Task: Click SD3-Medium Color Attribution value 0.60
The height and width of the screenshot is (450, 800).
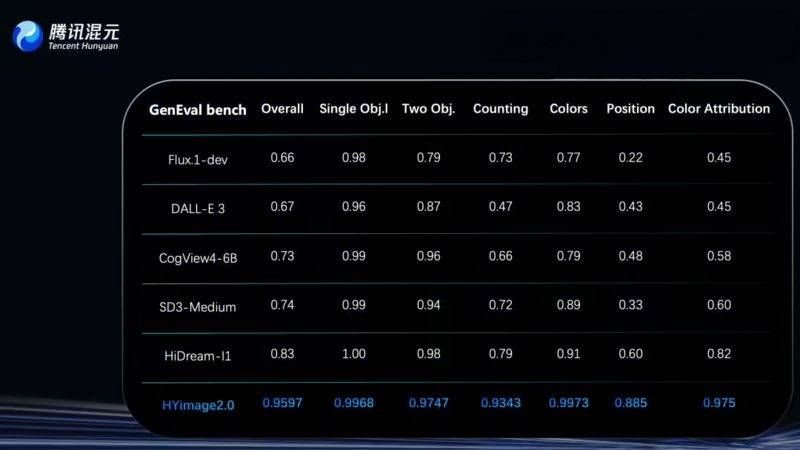Action: pos(719,305)
